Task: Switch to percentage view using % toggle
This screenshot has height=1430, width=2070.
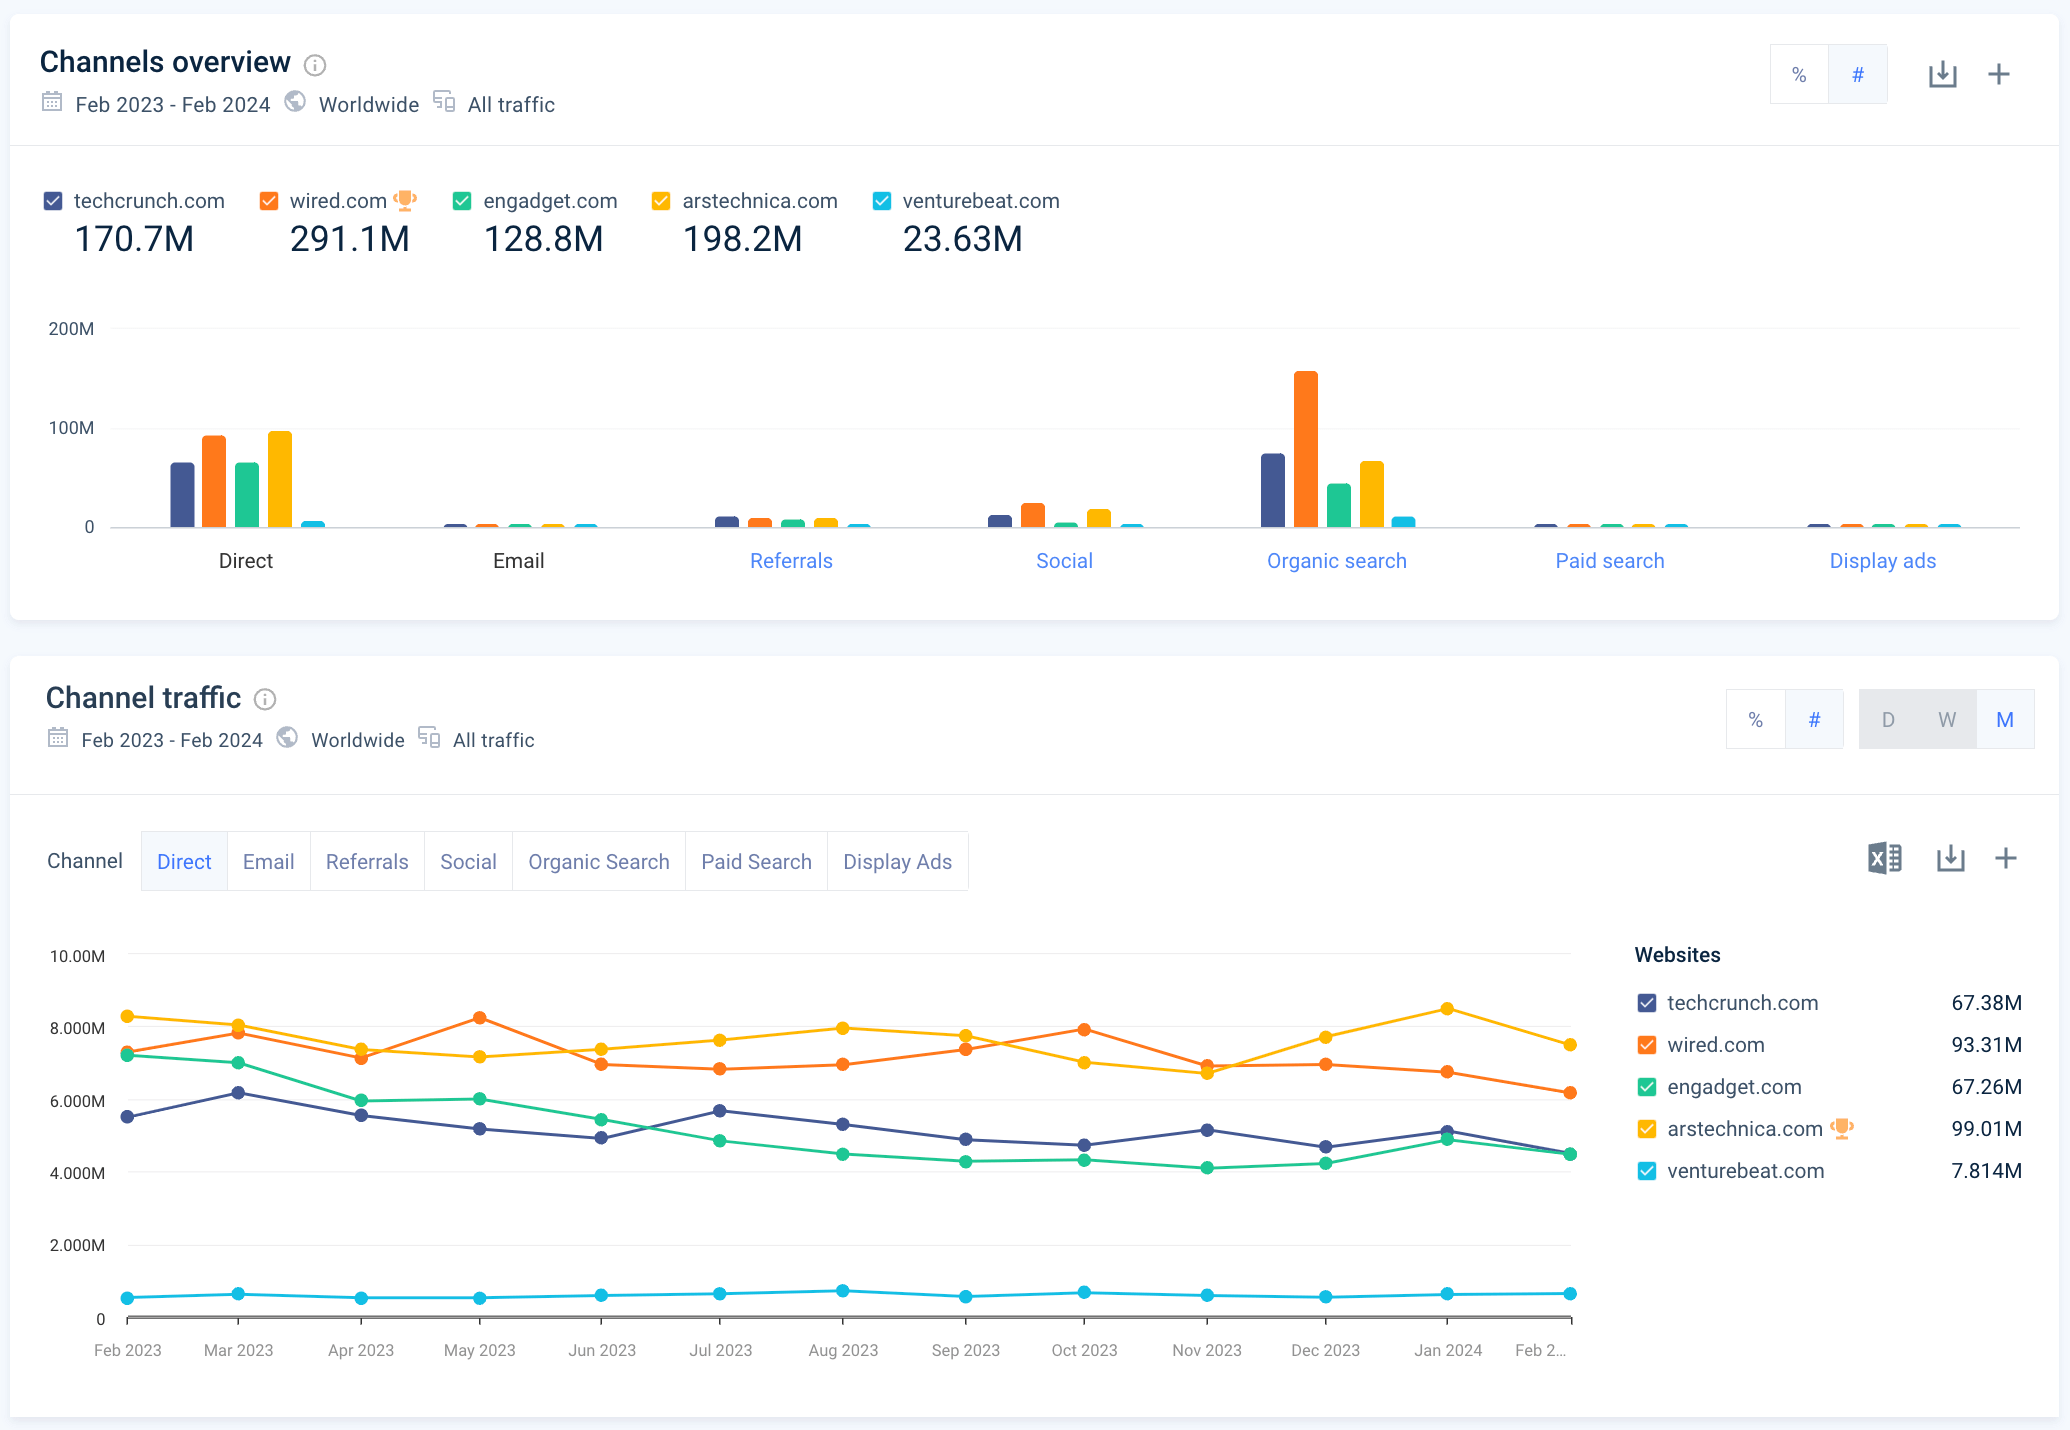Action: coord(1799,74)
